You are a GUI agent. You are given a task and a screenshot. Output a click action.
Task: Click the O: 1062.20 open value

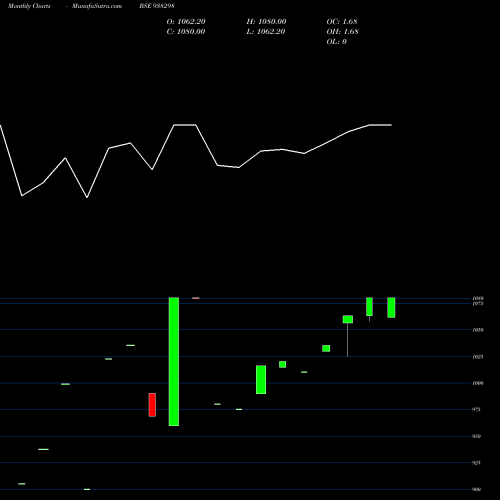[x=186, y=22]
